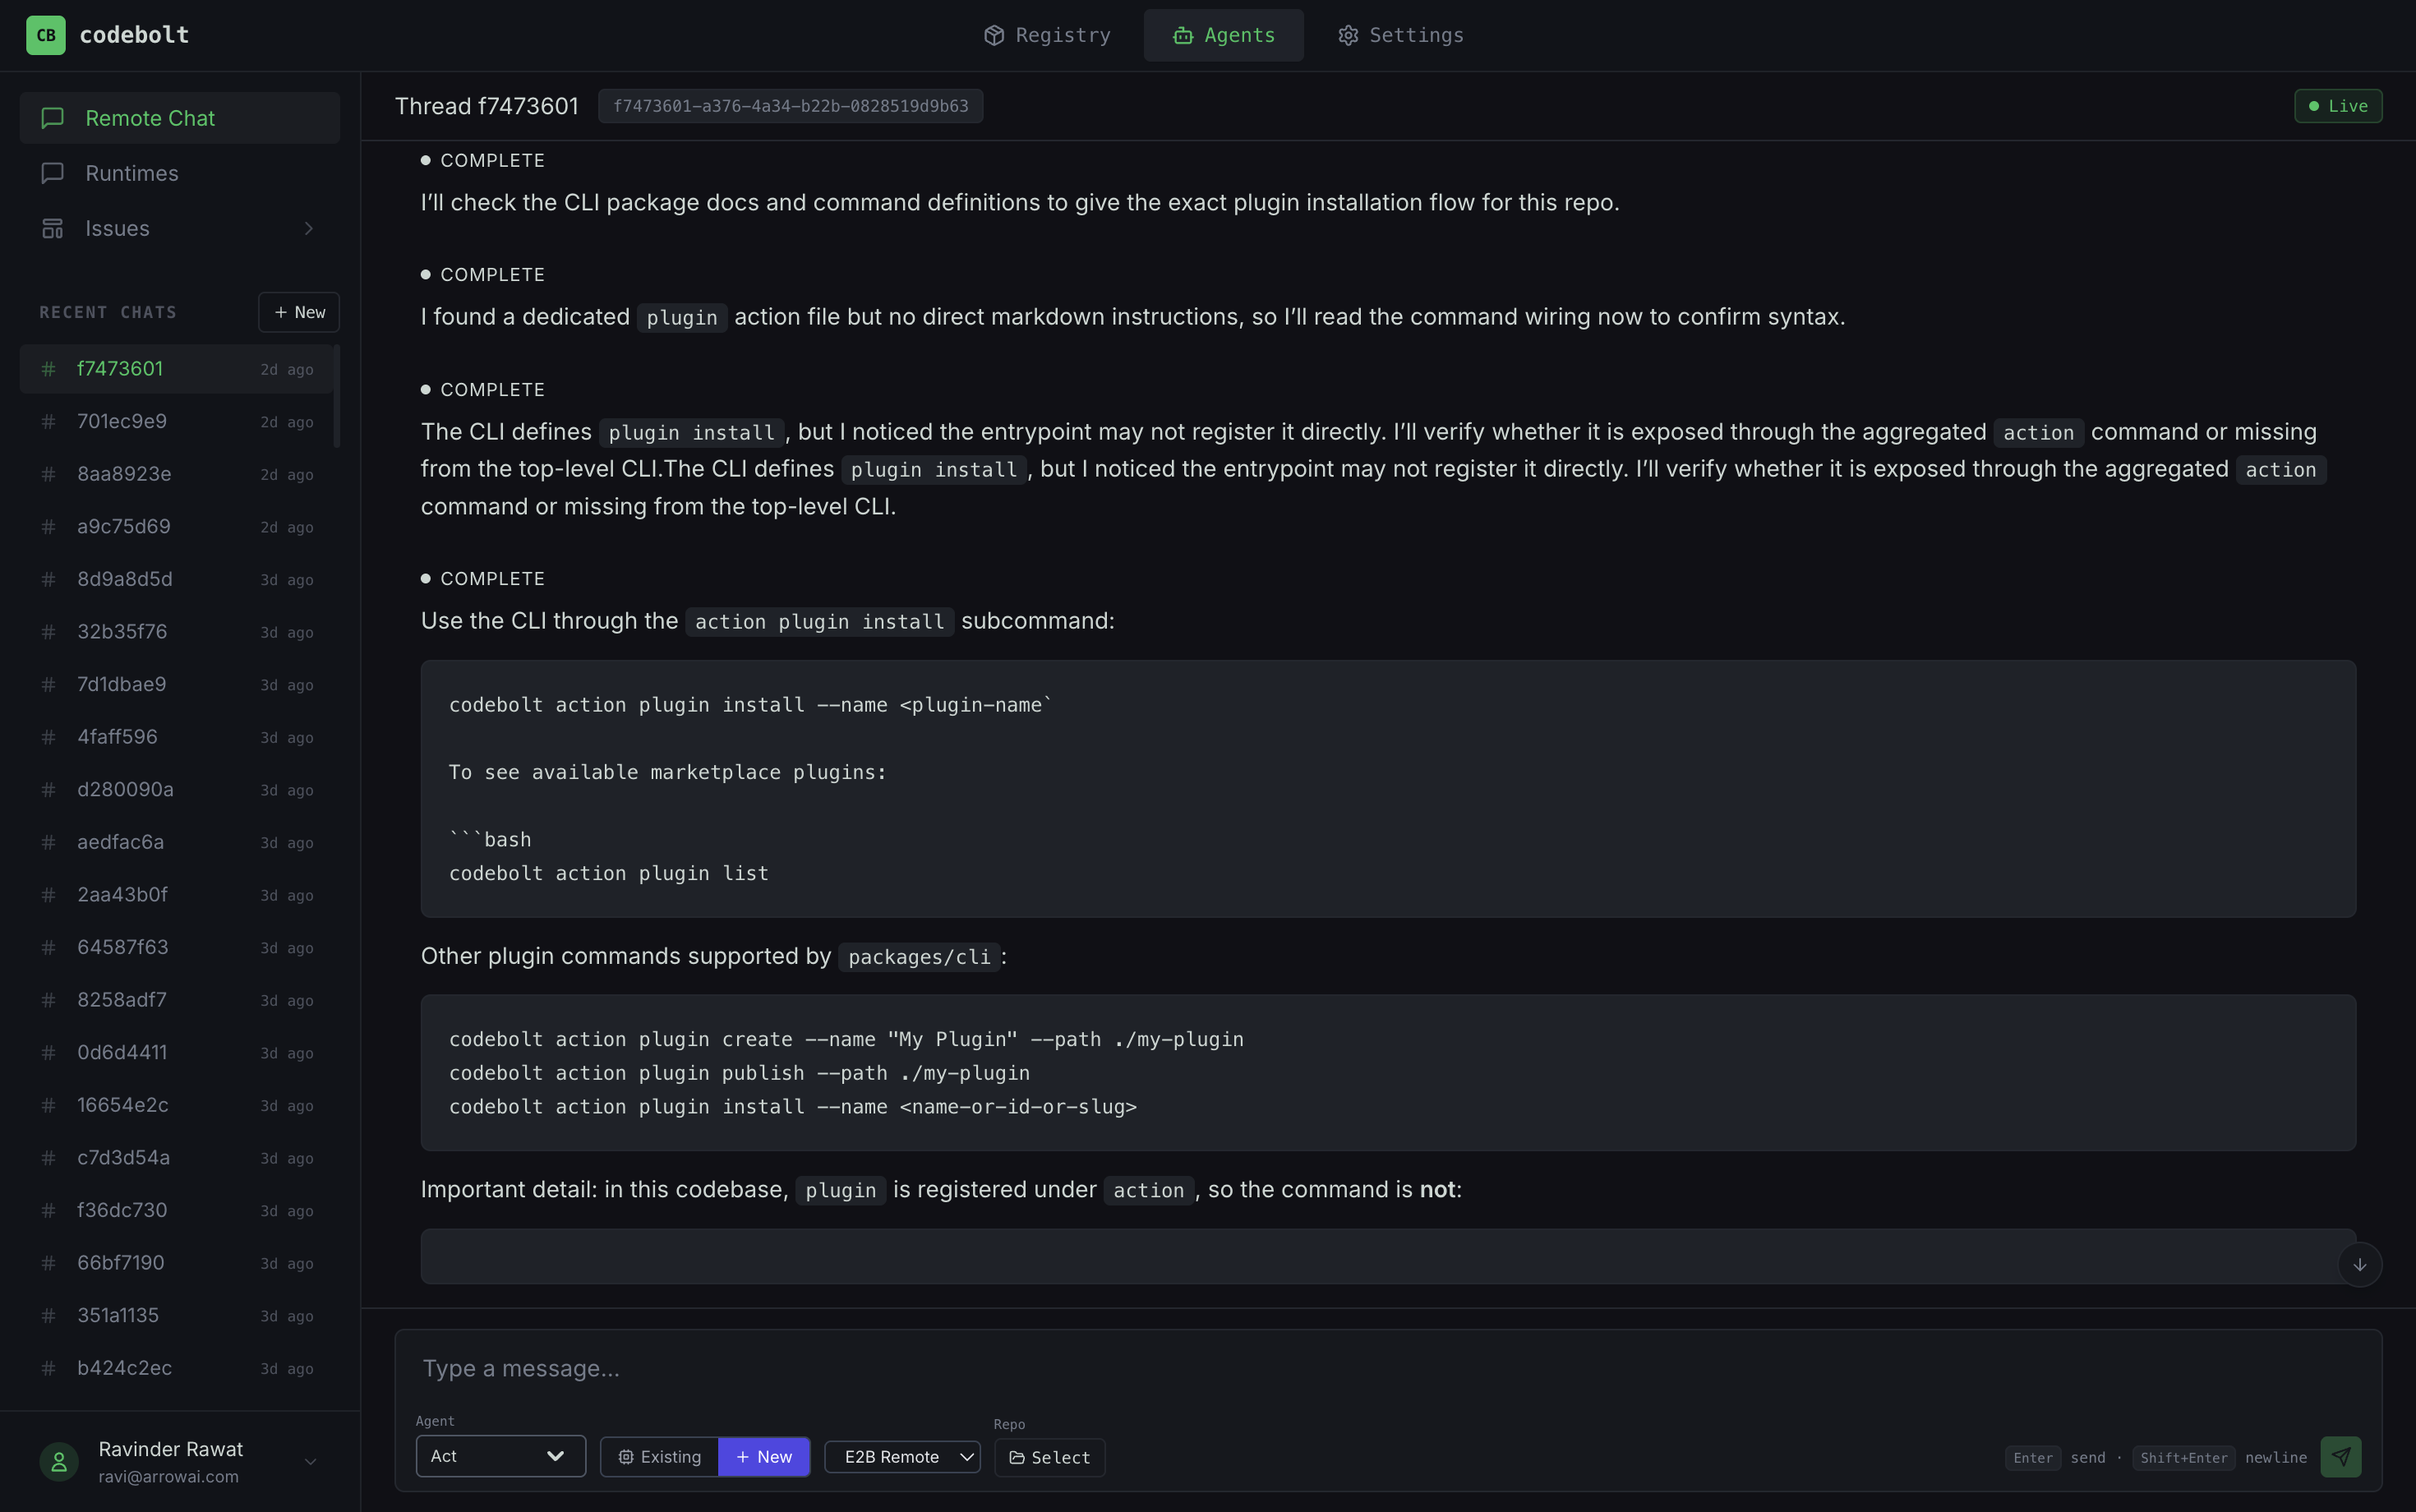This screenshot has width=2416, height=1512.
Task: Click the Repo Select button
Action: (1049, 1458)
